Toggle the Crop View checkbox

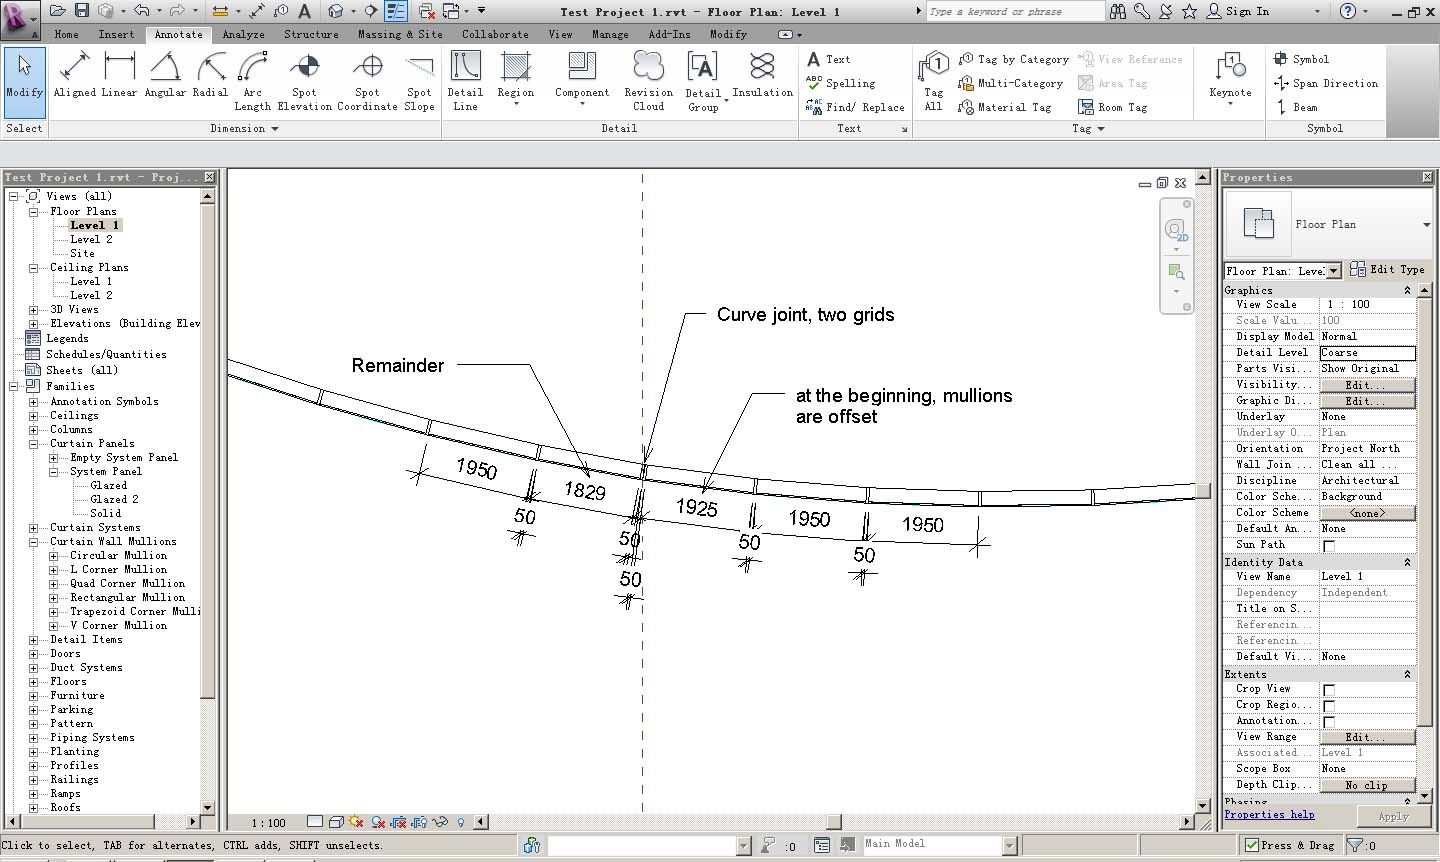pos(1329,690)
